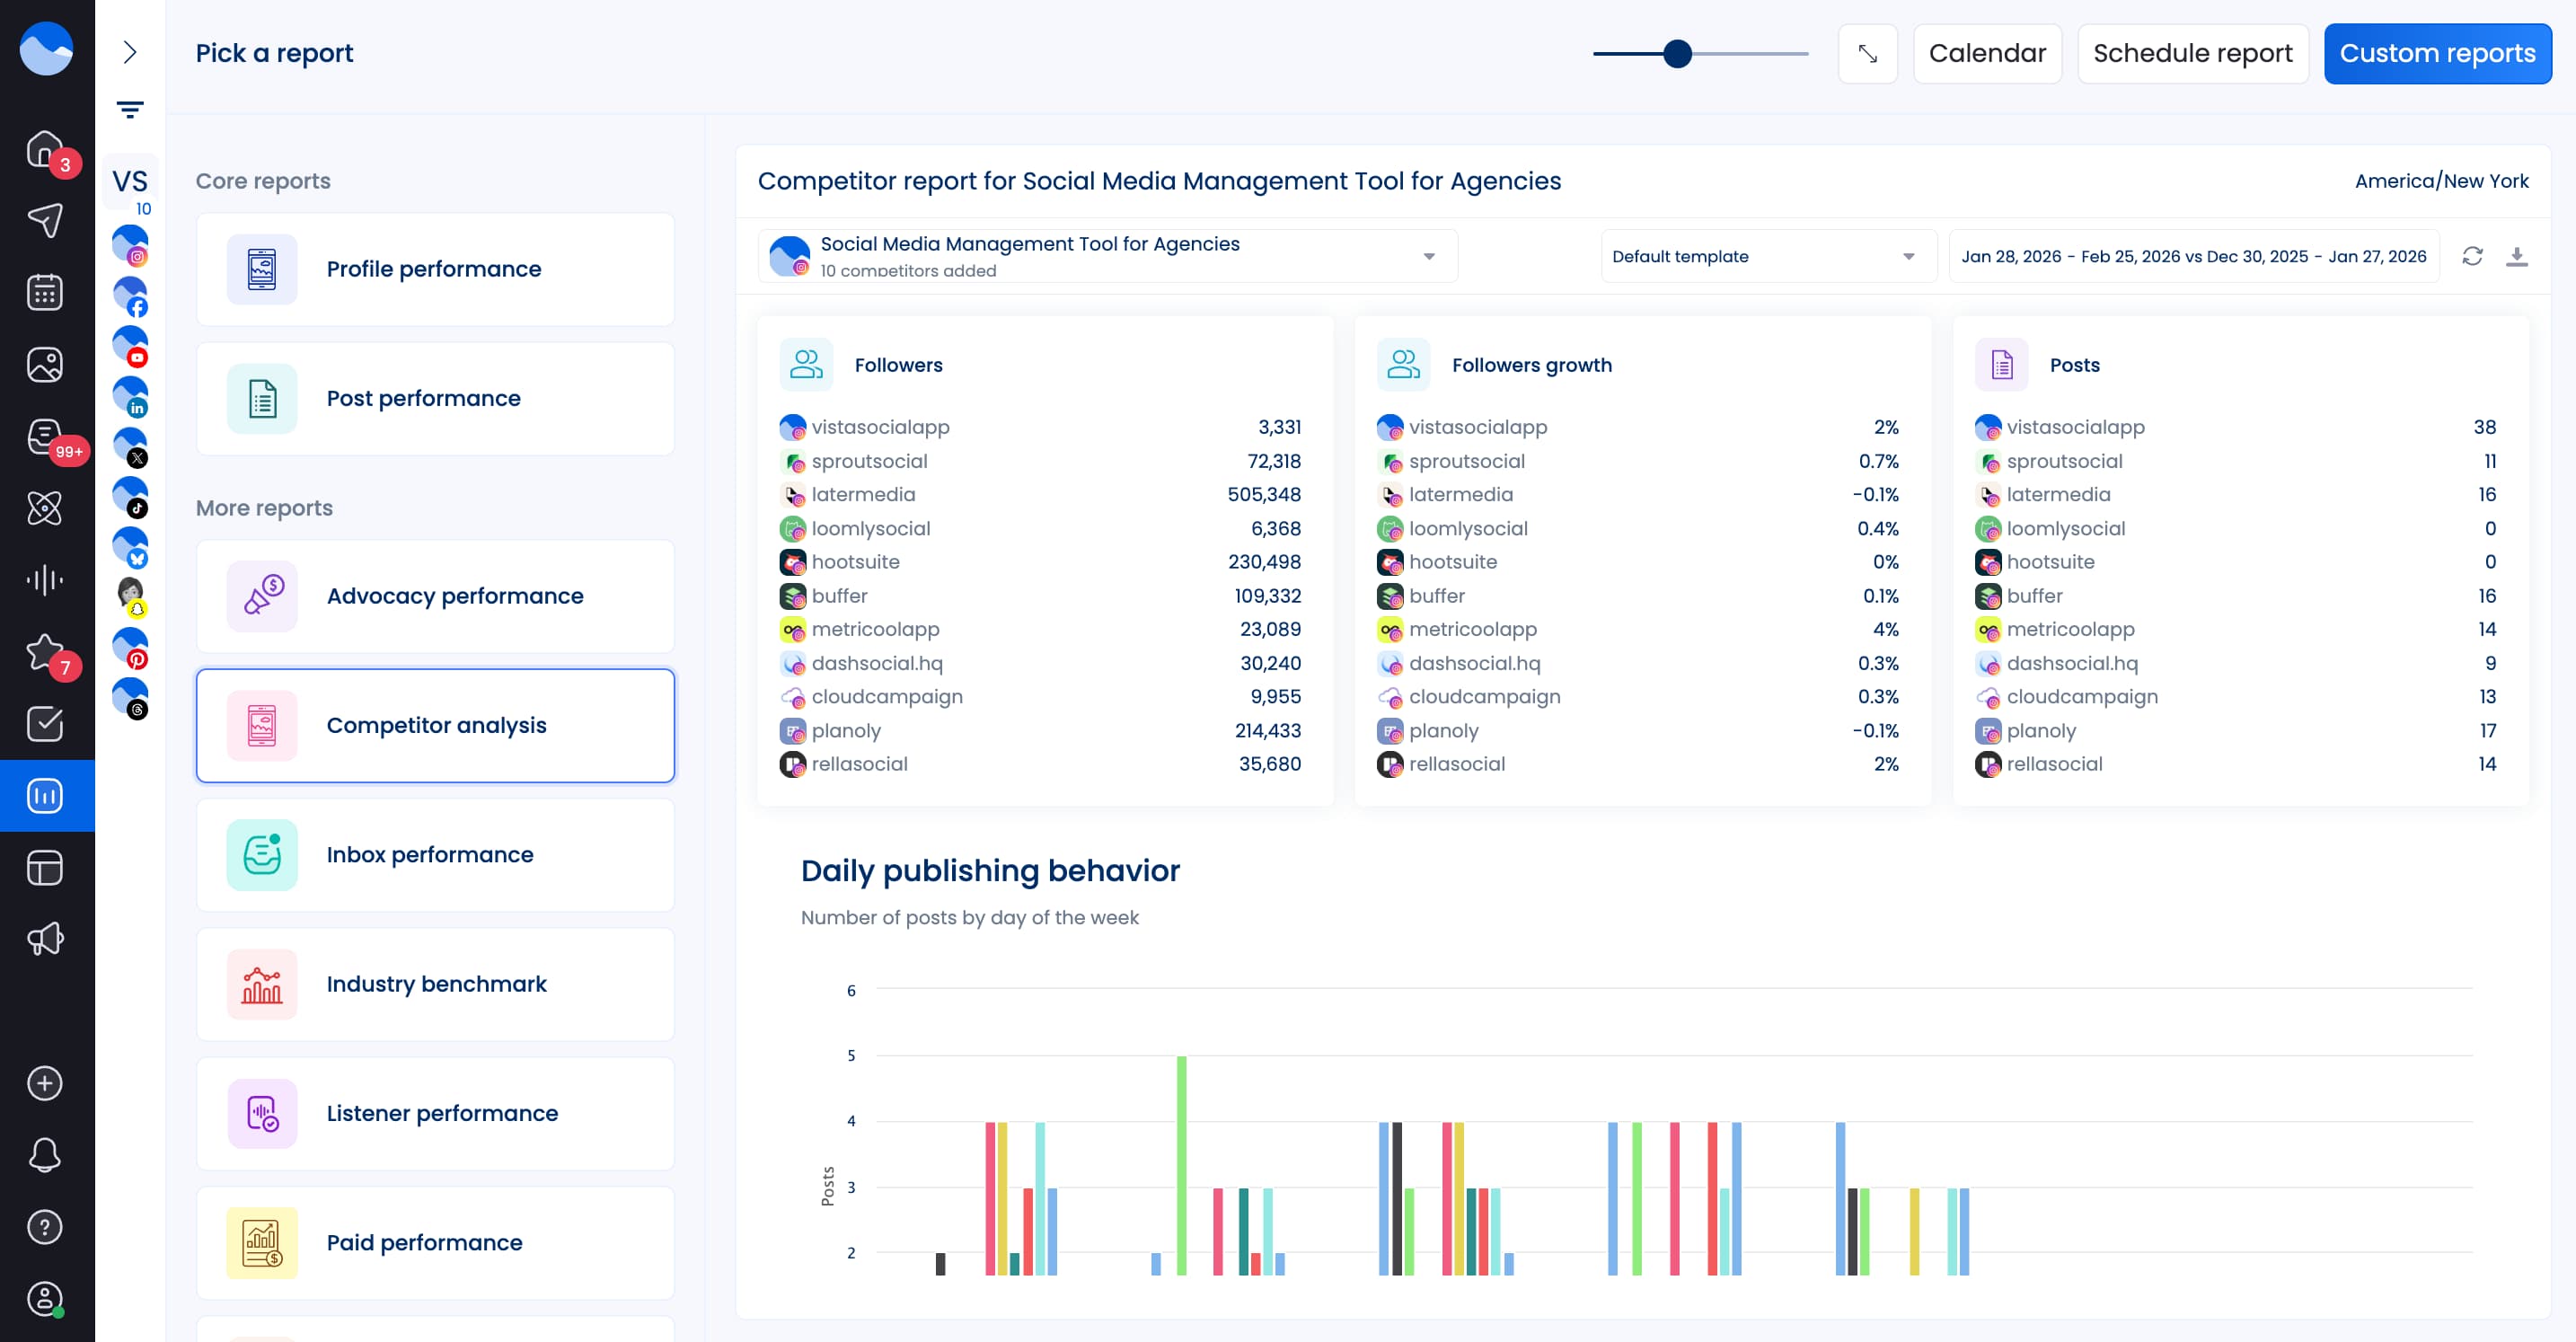Screen dimensions: 2576x1342
Task: Open Help using the question mark icon
Action: click(45, 1226)
